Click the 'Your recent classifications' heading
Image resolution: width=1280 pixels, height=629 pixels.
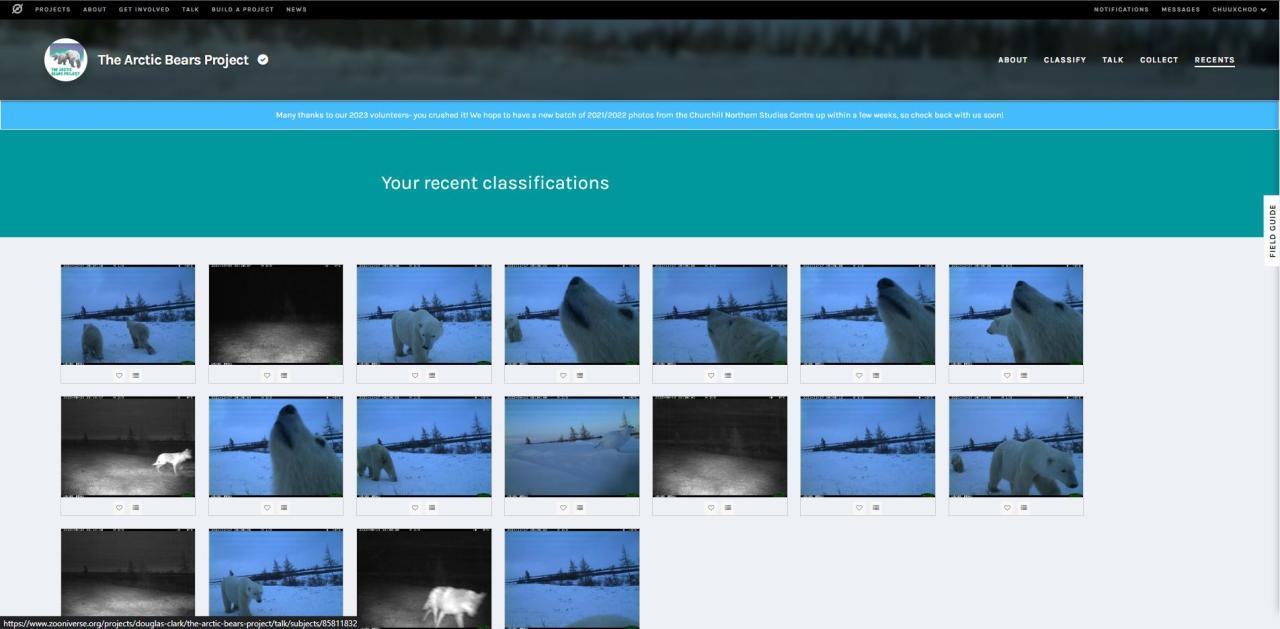pos(495,183)
